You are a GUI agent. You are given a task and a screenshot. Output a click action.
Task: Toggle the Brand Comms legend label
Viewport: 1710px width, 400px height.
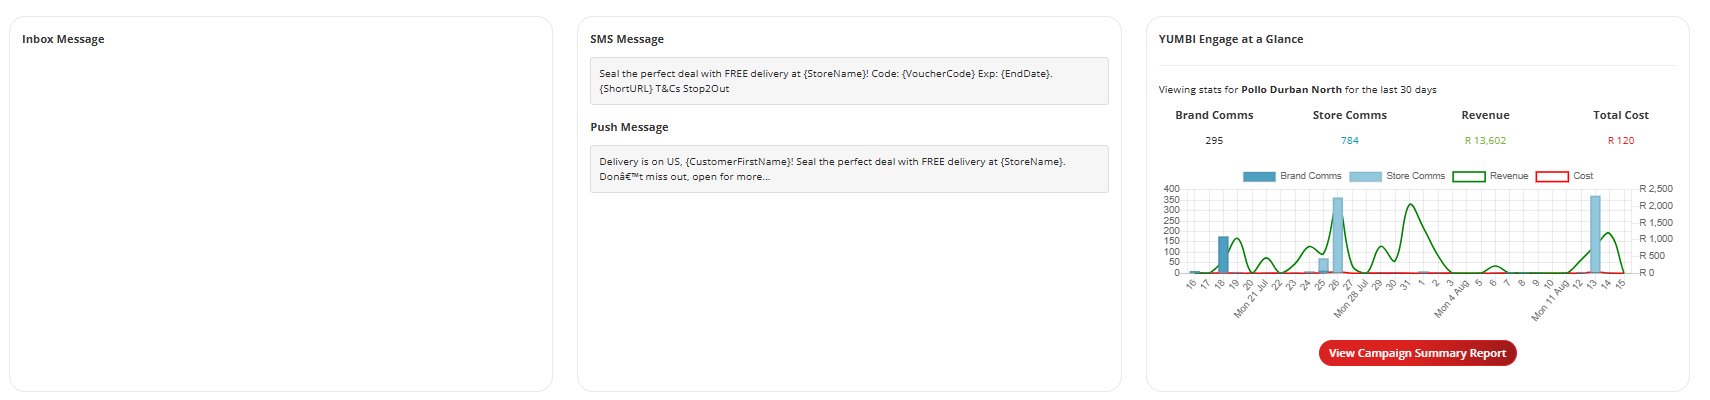1311,176
